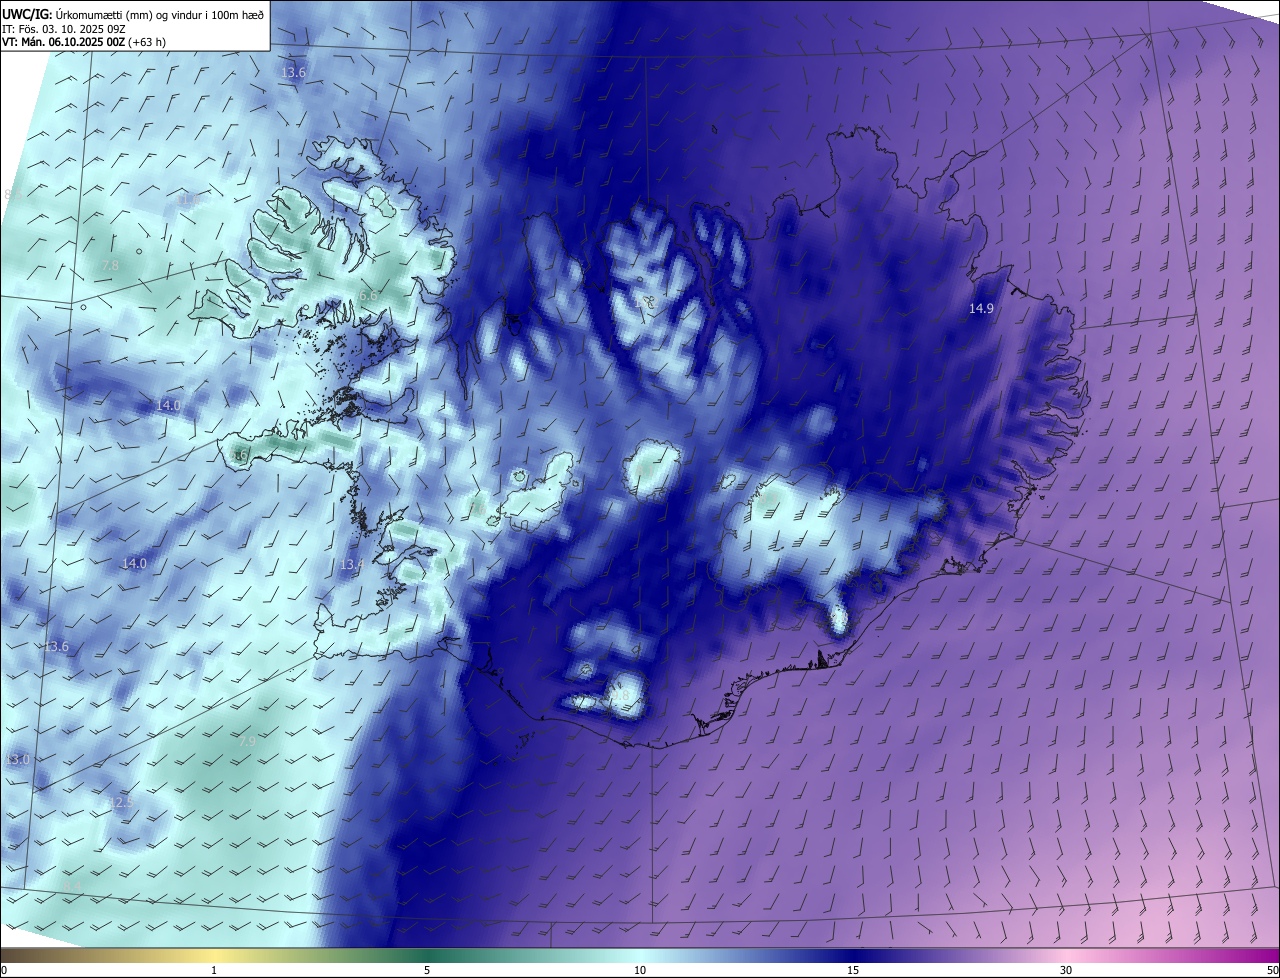Click the 11.6 value label on the map

(188, 200)
